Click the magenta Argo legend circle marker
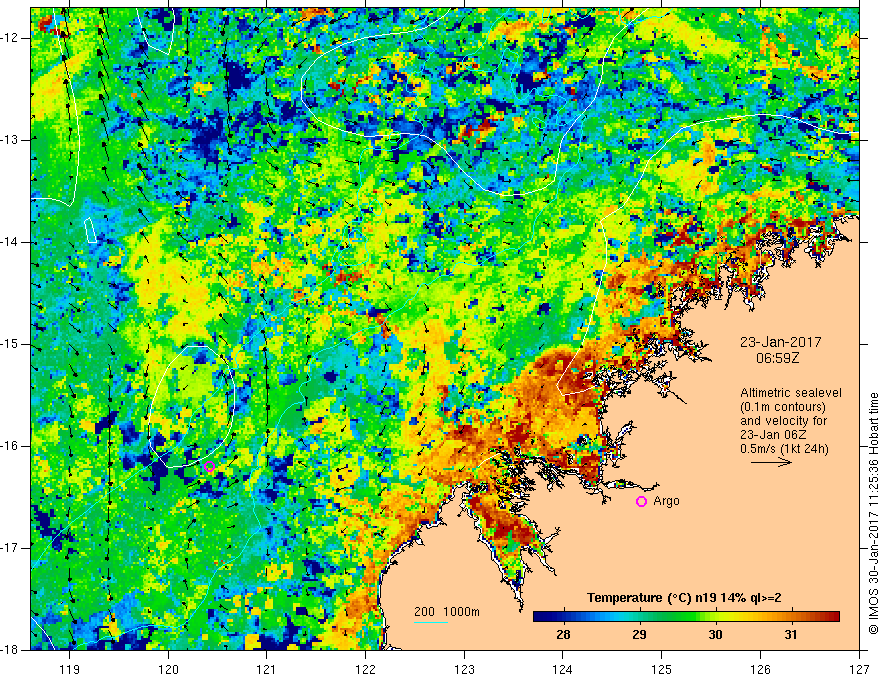This screenshot has height=680, width=880. coord(641,501)
